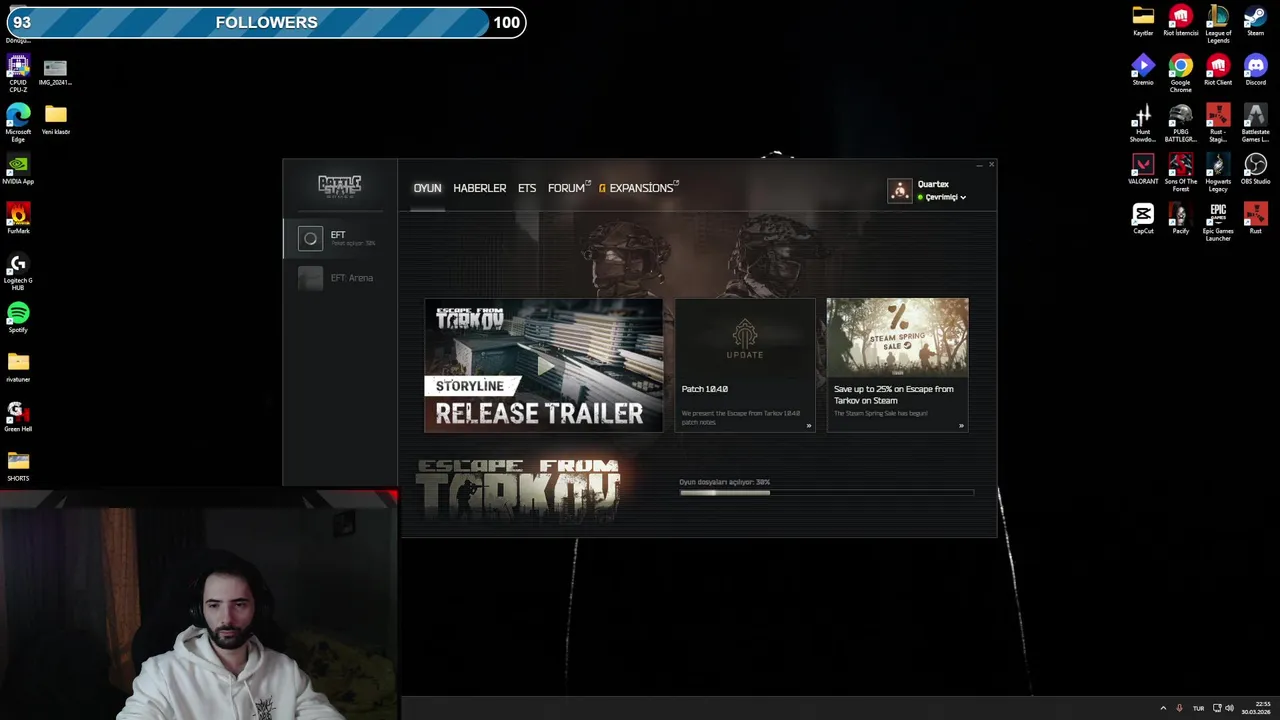Select EFT: Arena in the game list
The height and width of the screenshot is (720, 1280).
pos(339,278)
